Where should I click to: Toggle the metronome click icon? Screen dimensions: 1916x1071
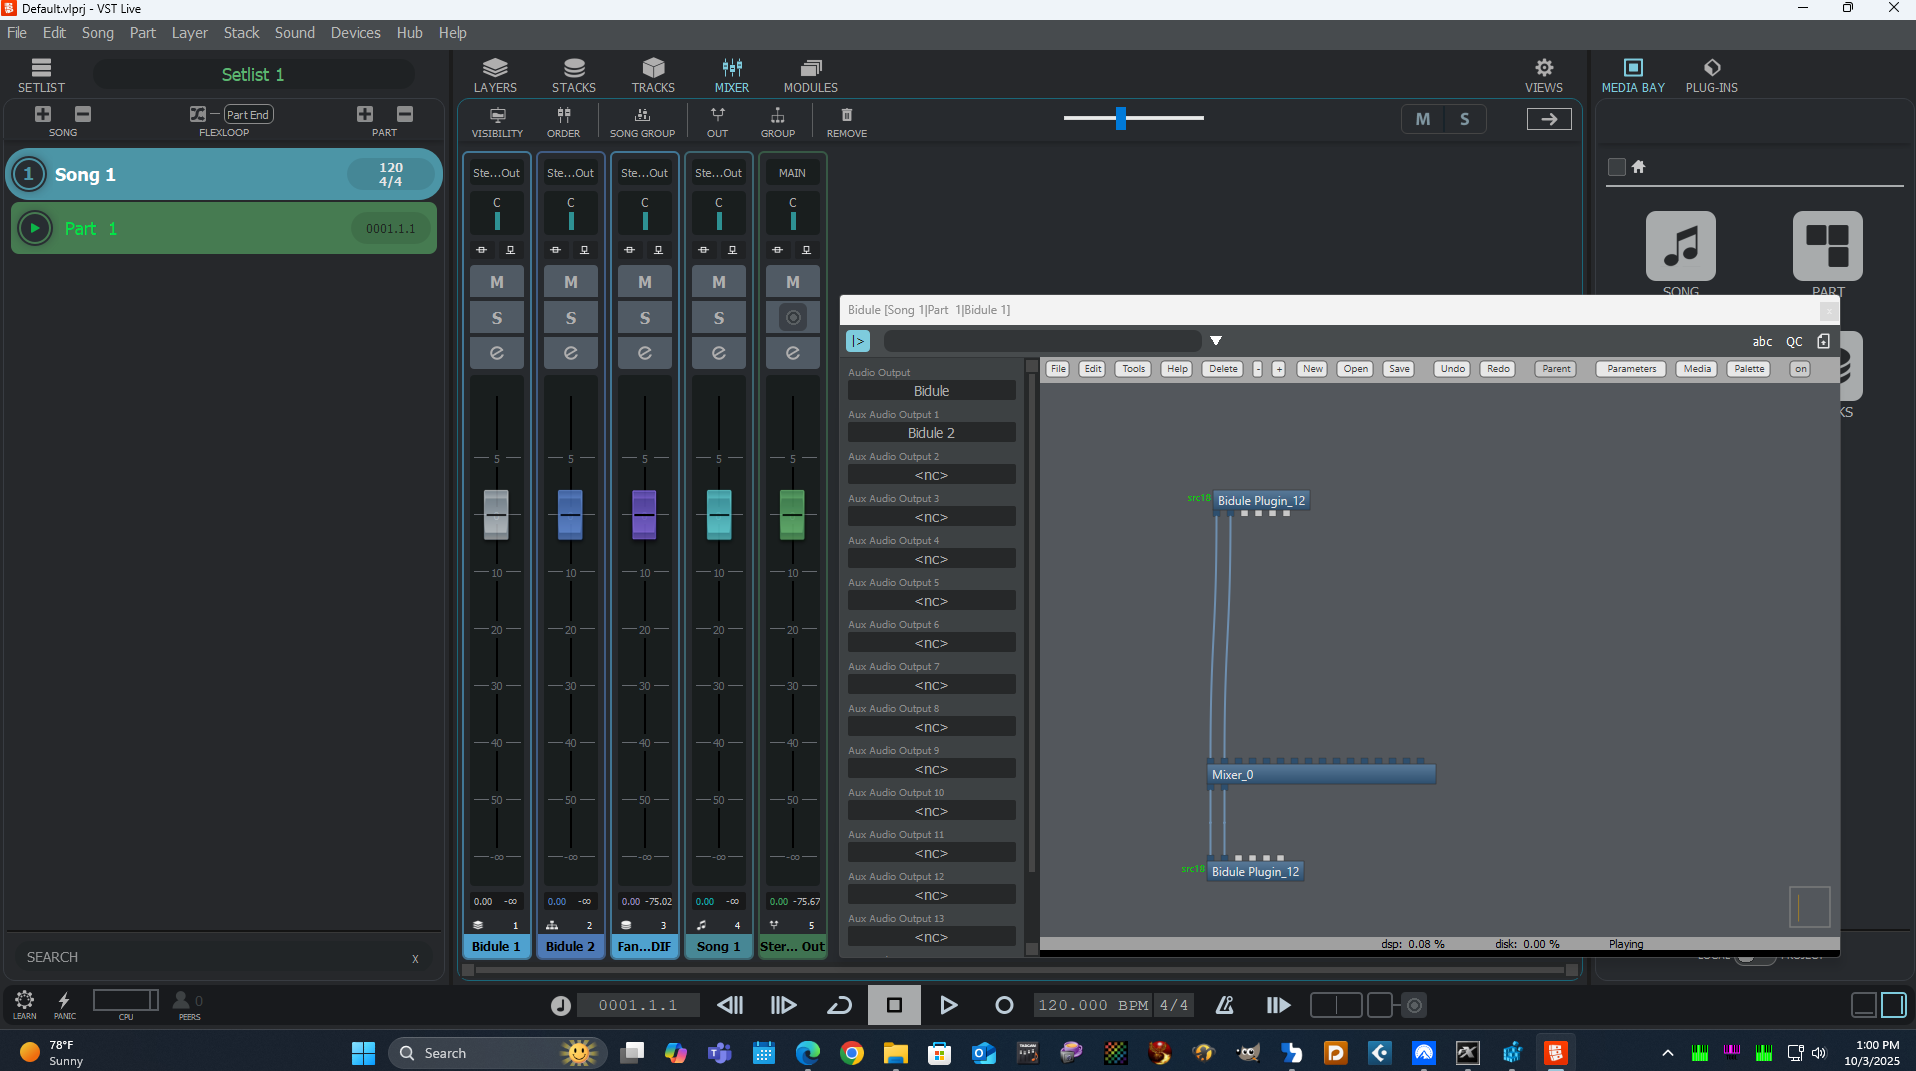coord(1224,1005)
